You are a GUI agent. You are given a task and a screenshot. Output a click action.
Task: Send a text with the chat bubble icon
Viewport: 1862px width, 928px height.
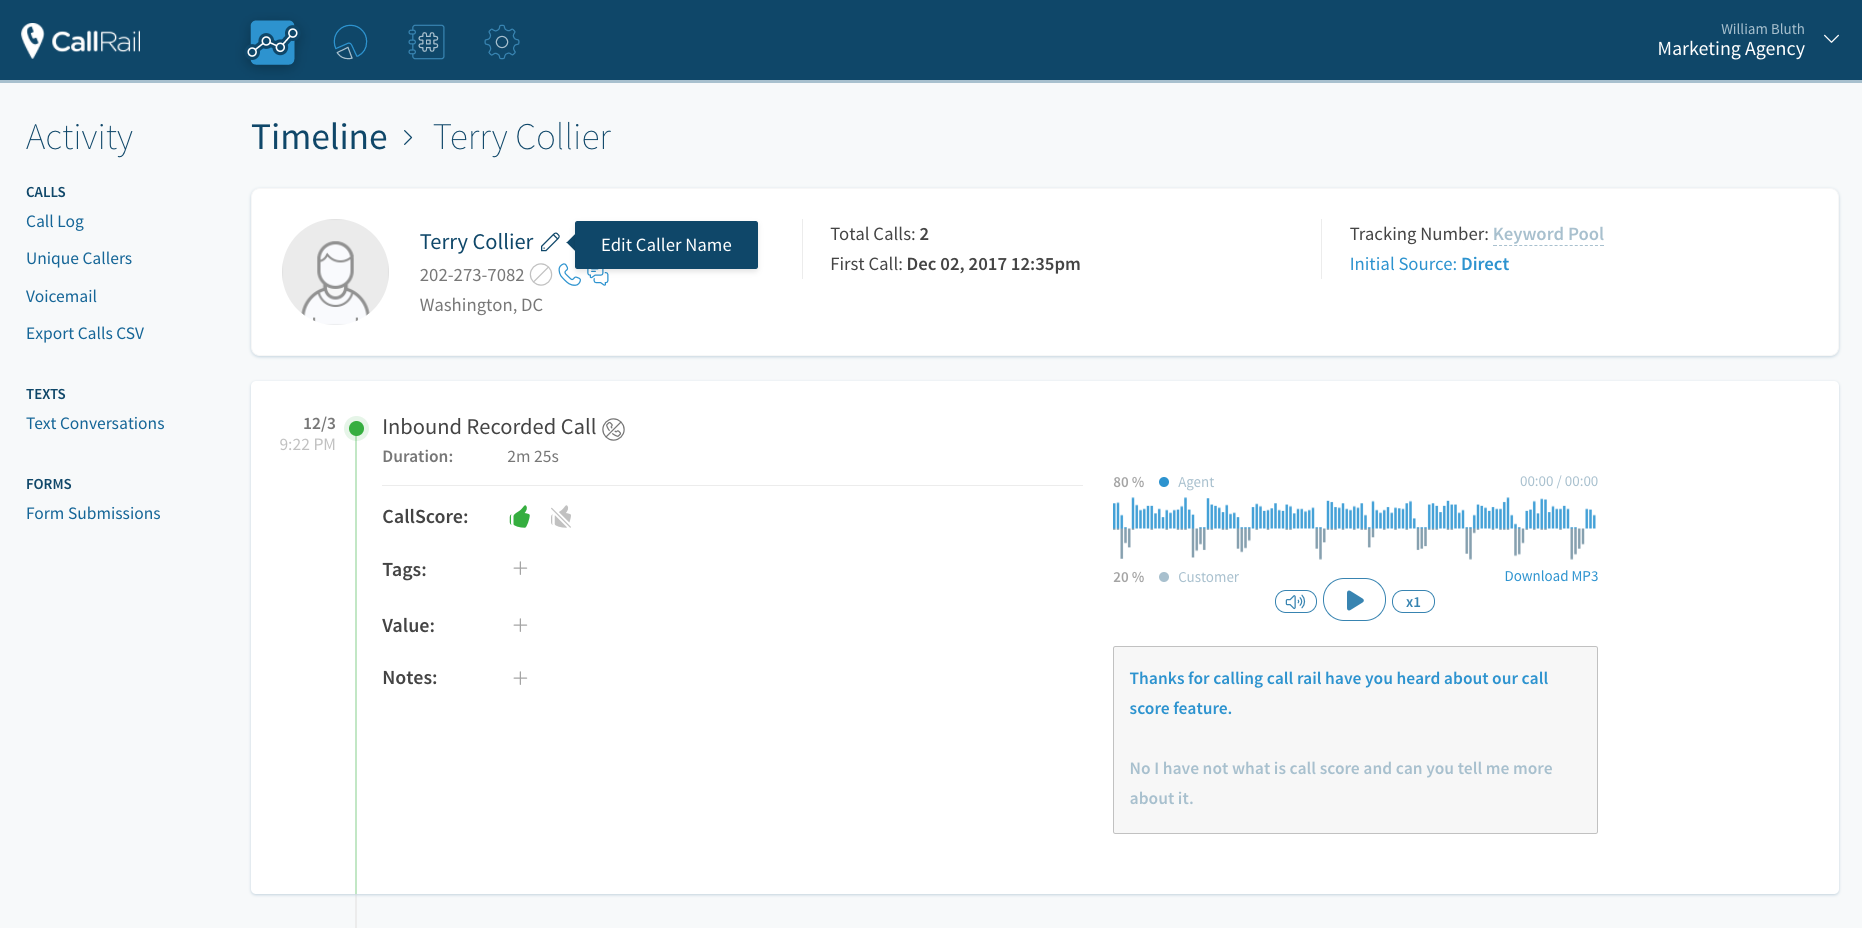pyautogui.click(x=598, y=276)
